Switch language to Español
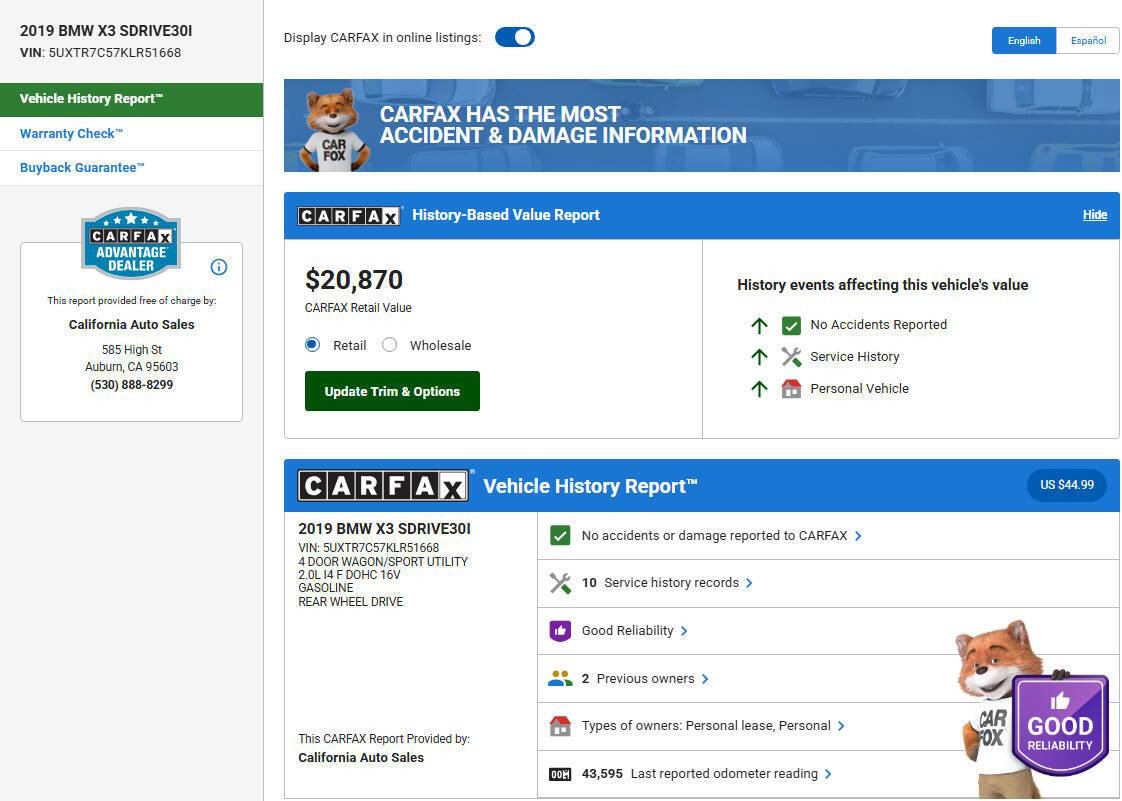The width and height of the screenshot is (1122, 801). (x=1087, y=41)
